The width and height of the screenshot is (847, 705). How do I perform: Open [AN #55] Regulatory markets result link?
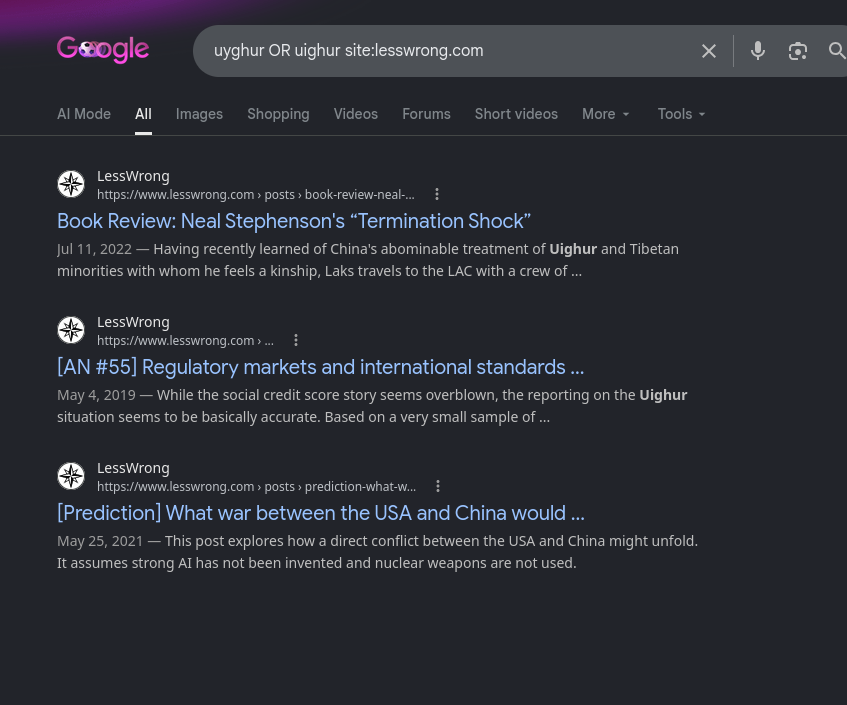point(320,367)
